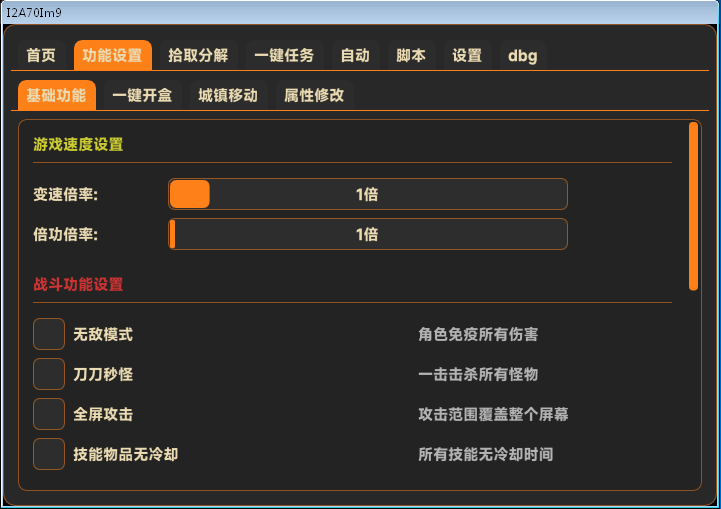Click the 变速倍率 slider bar
Screen dimensions: 721x509
[x=367, y=194]
